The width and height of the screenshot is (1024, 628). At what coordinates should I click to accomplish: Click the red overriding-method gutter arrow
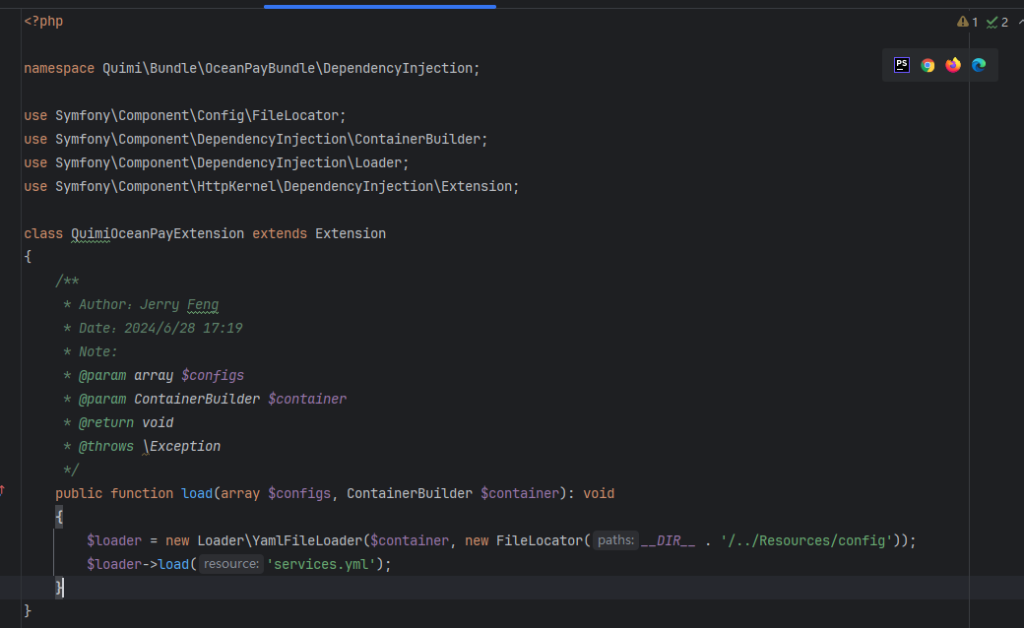(3, 490)
